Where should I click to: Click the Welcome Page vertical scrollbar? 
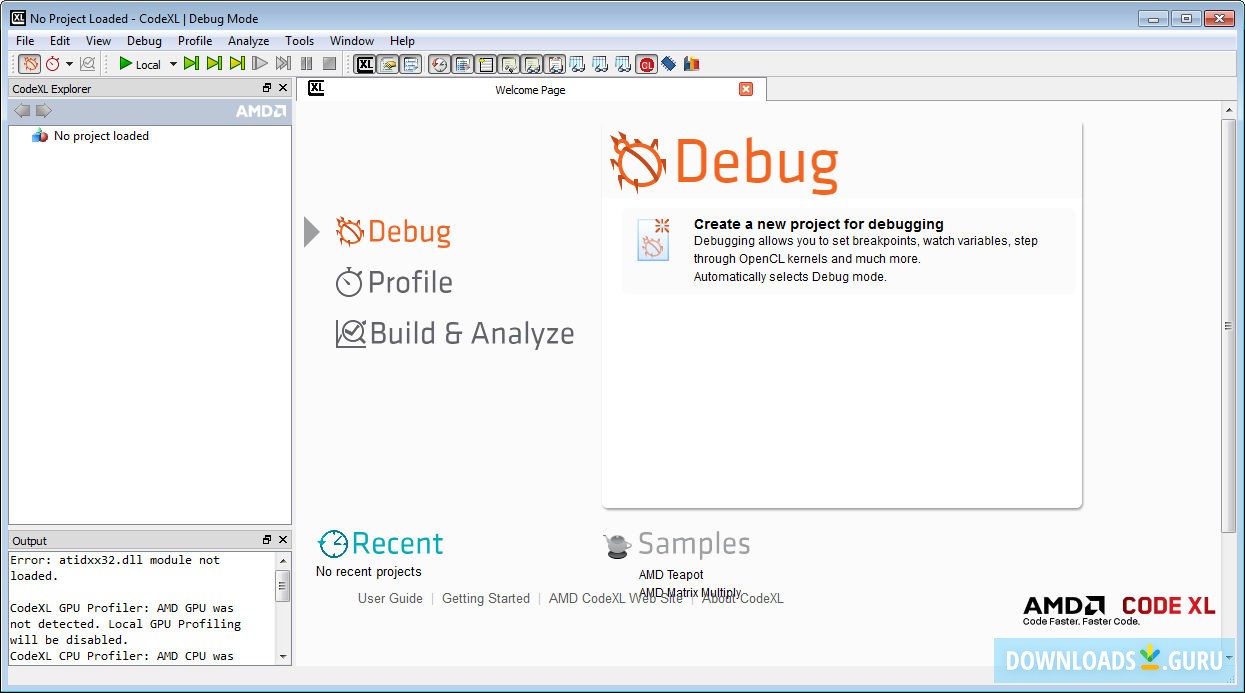[1229, 325]
